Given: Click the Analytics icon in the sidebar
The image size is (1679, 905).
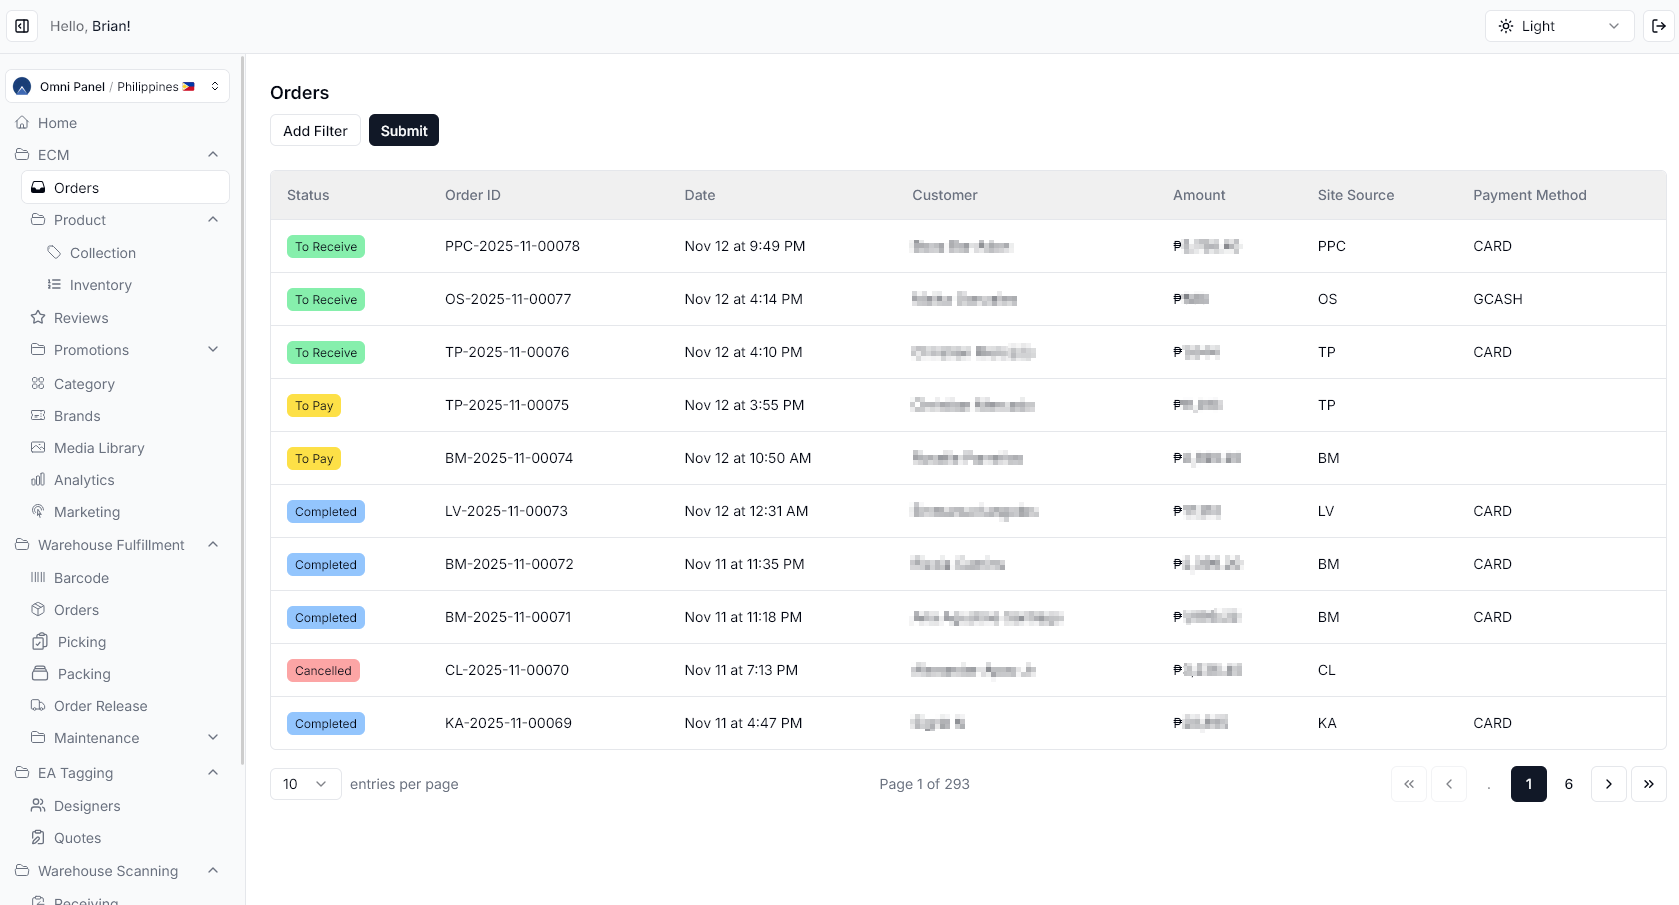Looking at the screenshot, I should pos(38,480).
